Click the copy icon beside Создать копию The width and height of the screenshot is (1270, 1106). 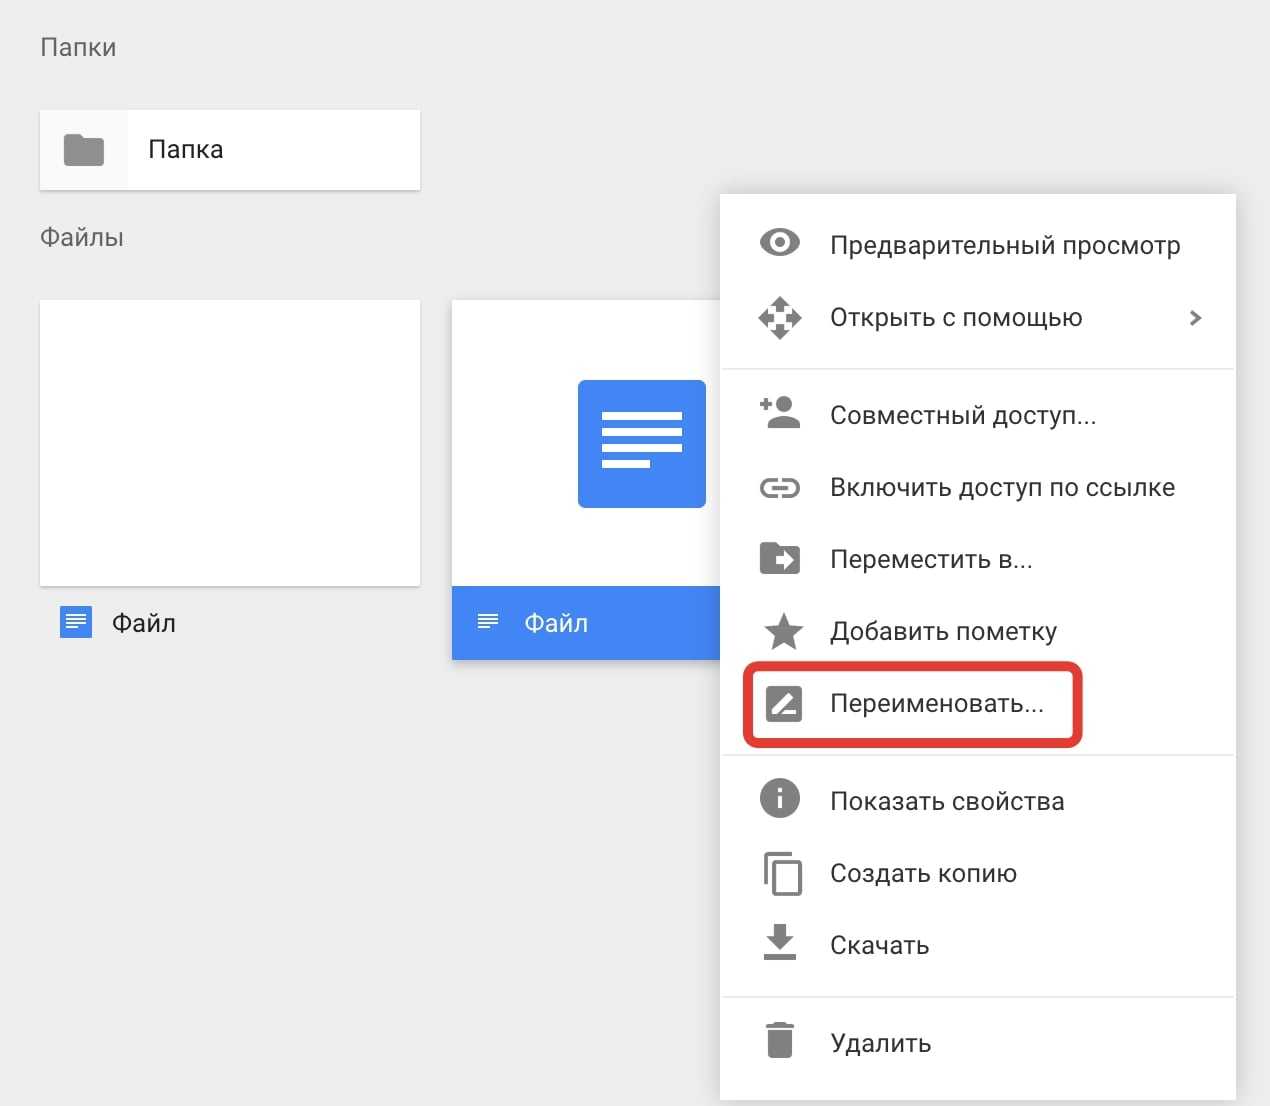click(x=783, y=873)
